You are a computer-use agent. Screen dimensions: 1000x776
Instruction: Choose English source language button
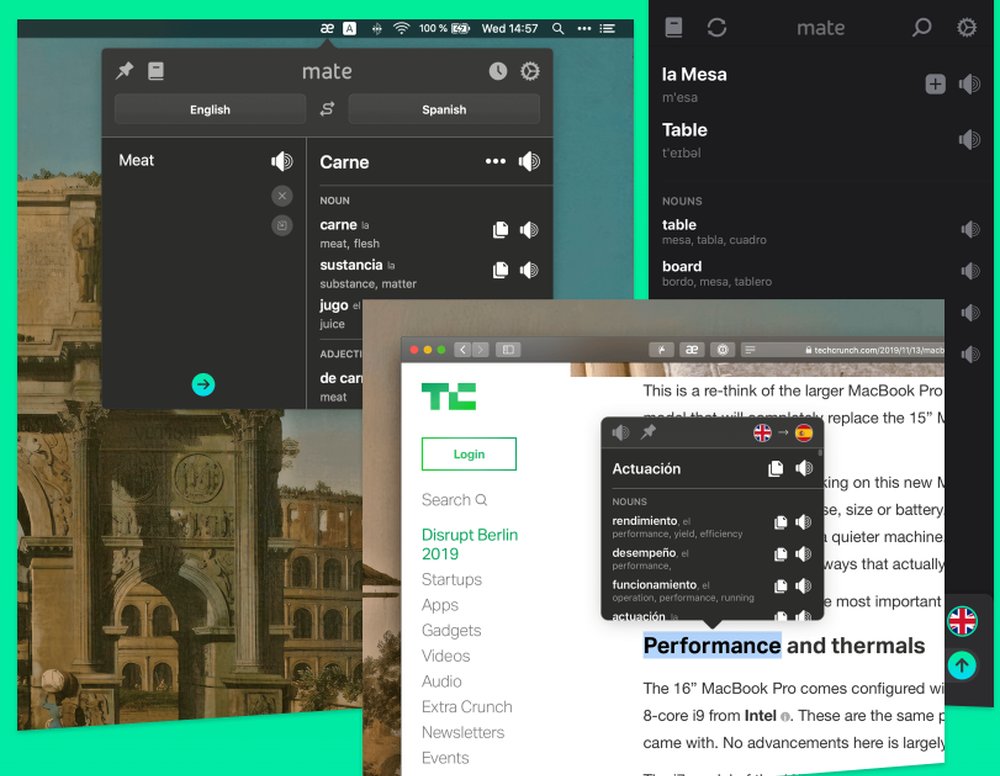210,109
